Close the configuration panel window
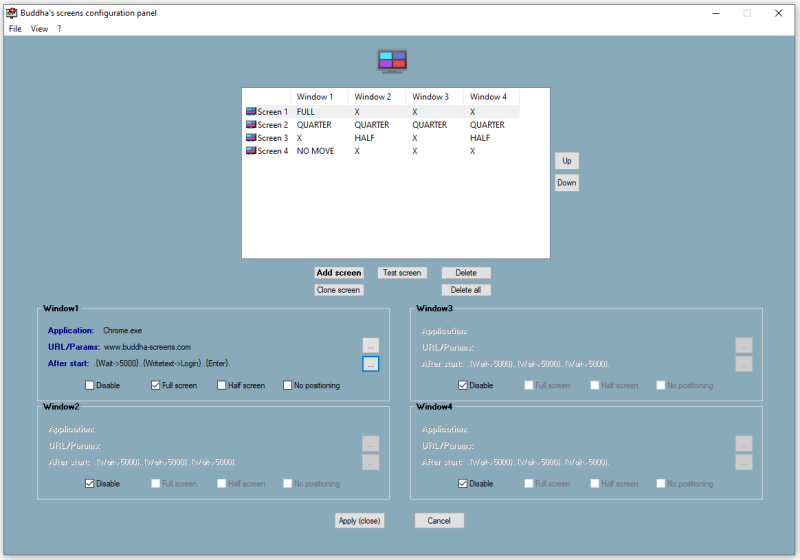The height and width of the screenshot is (560, 800). [x=779, y=13]
